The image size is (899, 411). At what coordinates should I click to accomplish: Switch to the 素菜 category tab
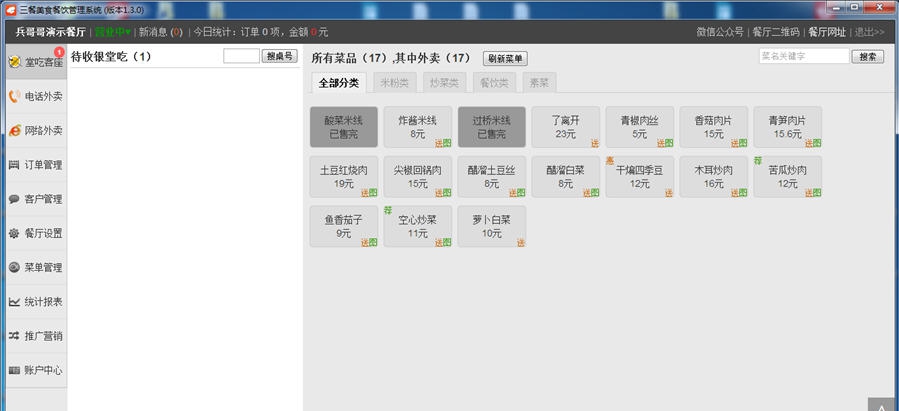click(x=540, y=83)
